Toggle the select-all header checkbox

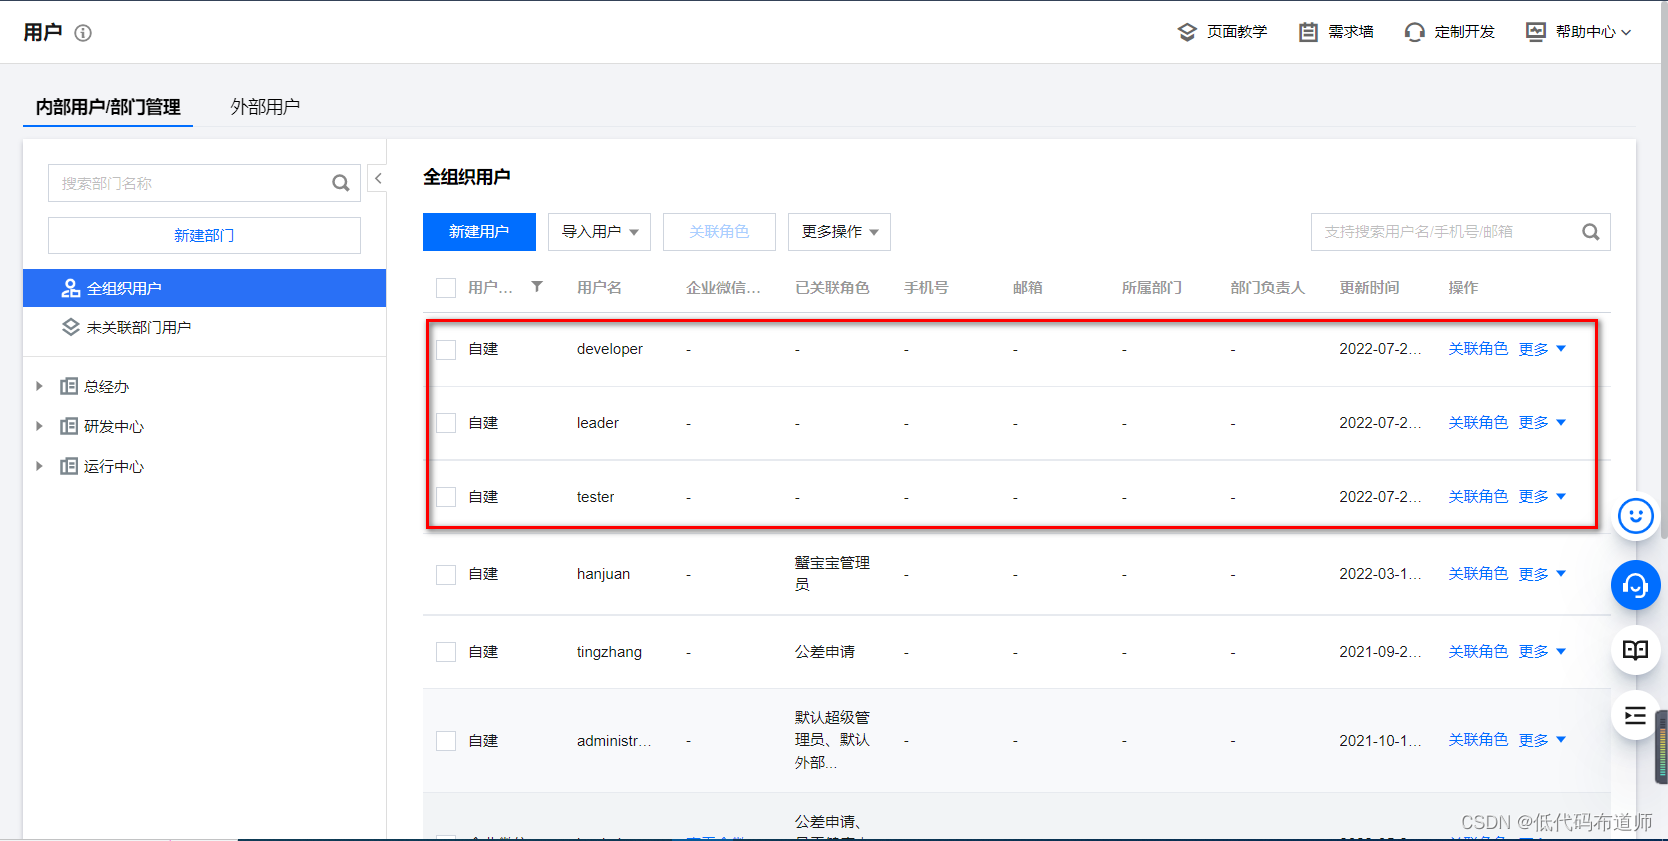446,288
